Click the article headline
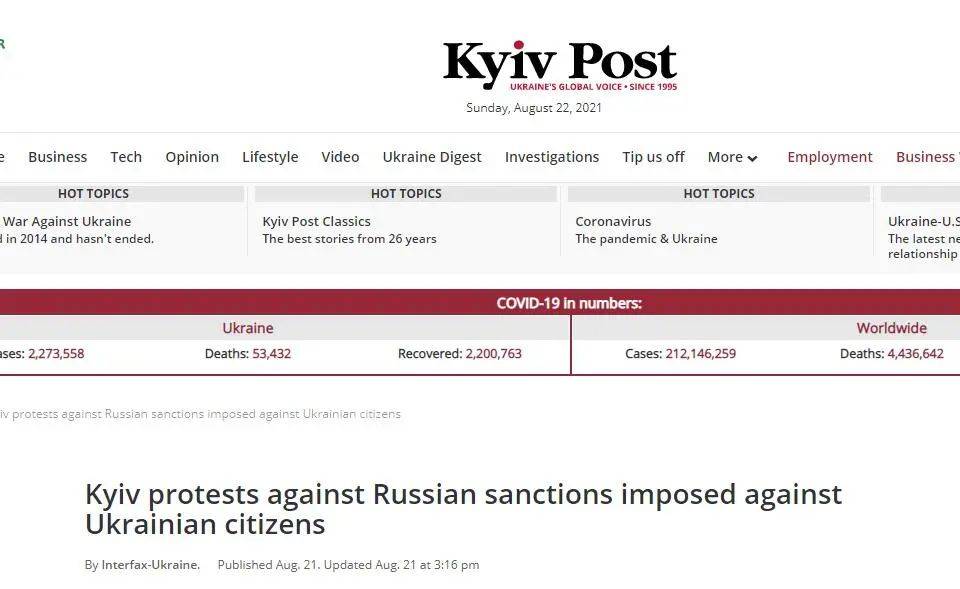Viewport: 960px width, 589px height. pyautogui.click(x=463, y=509)
